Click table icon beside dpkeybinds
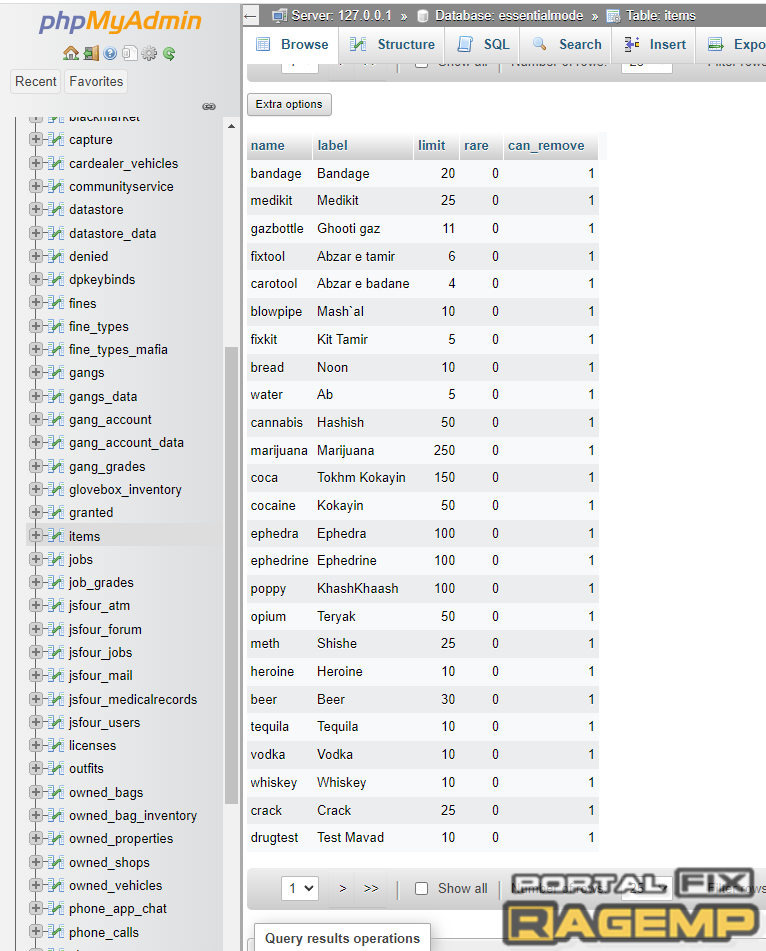Viewport: 766px width, 951px height. pos(56,280)
